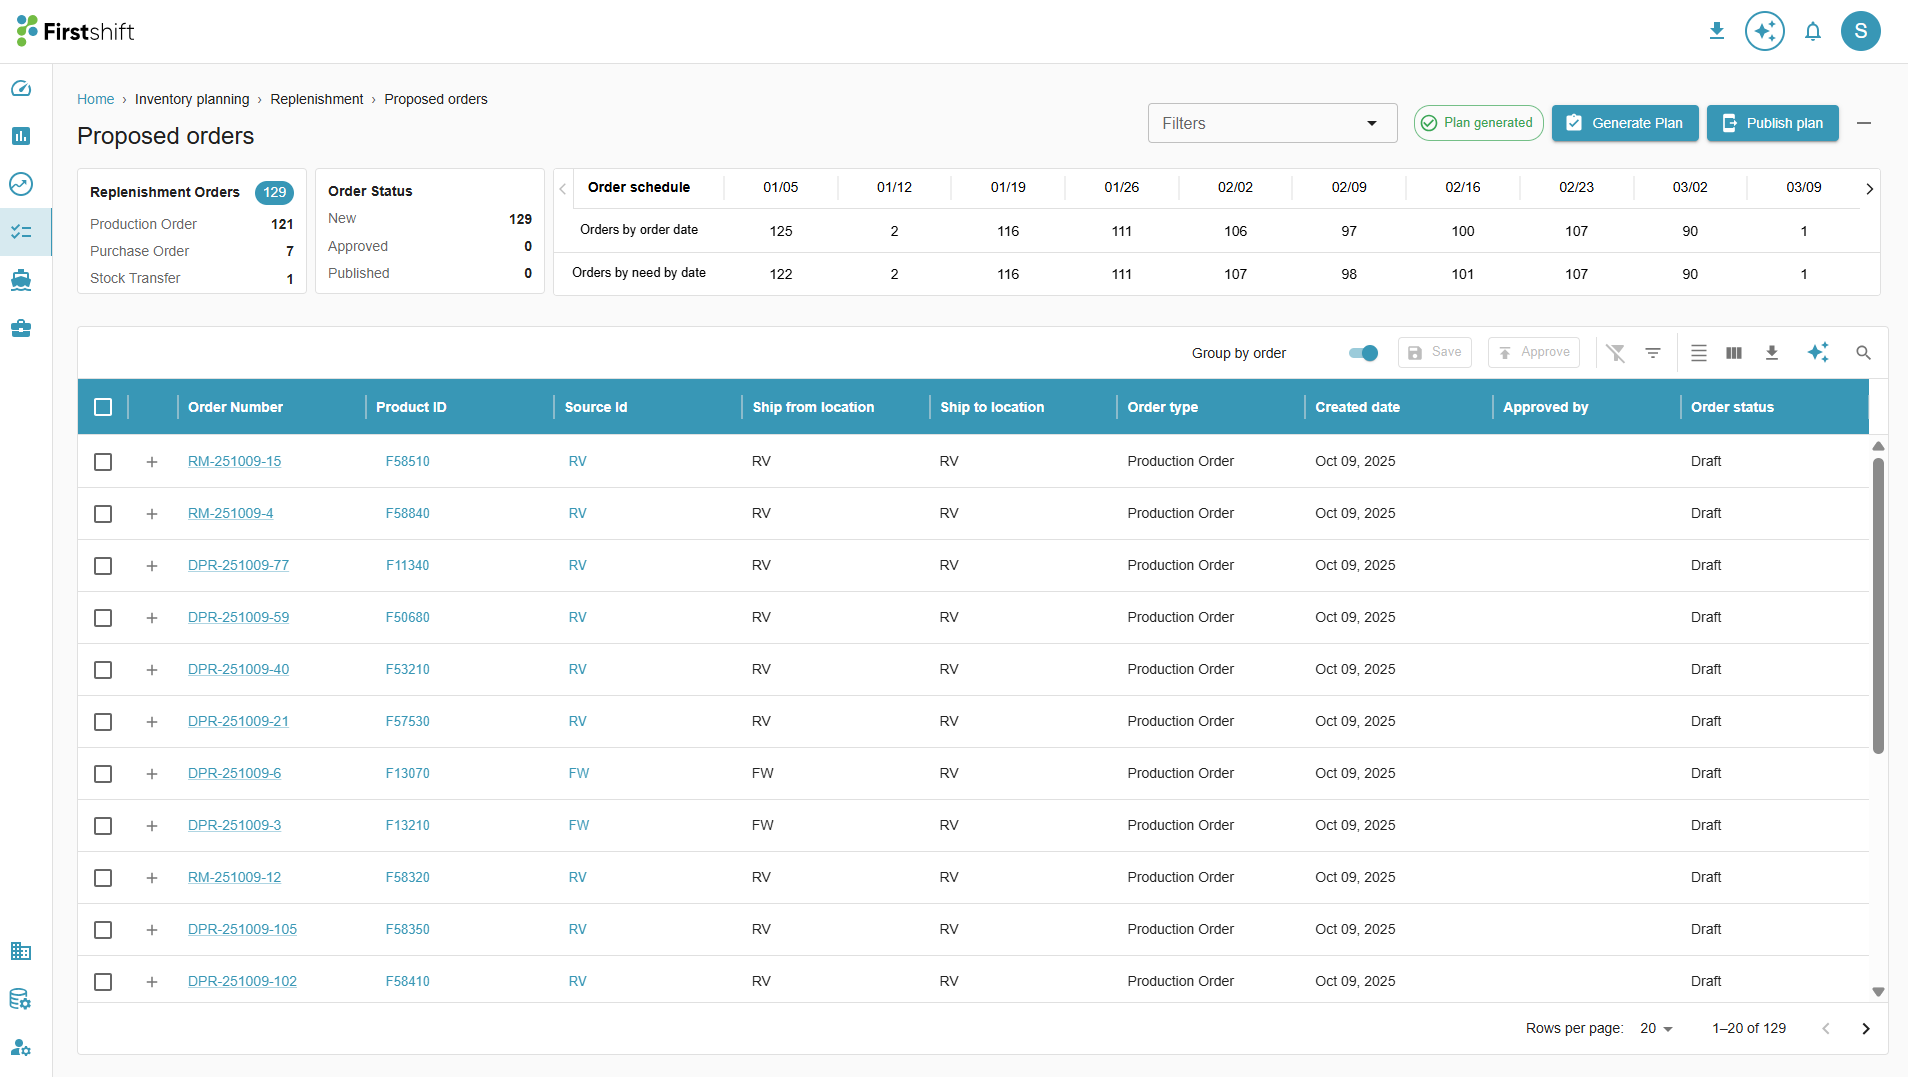Click the Save button
The width and height of the screenshot is (1908, 1077).
[x=1434, y=352]
